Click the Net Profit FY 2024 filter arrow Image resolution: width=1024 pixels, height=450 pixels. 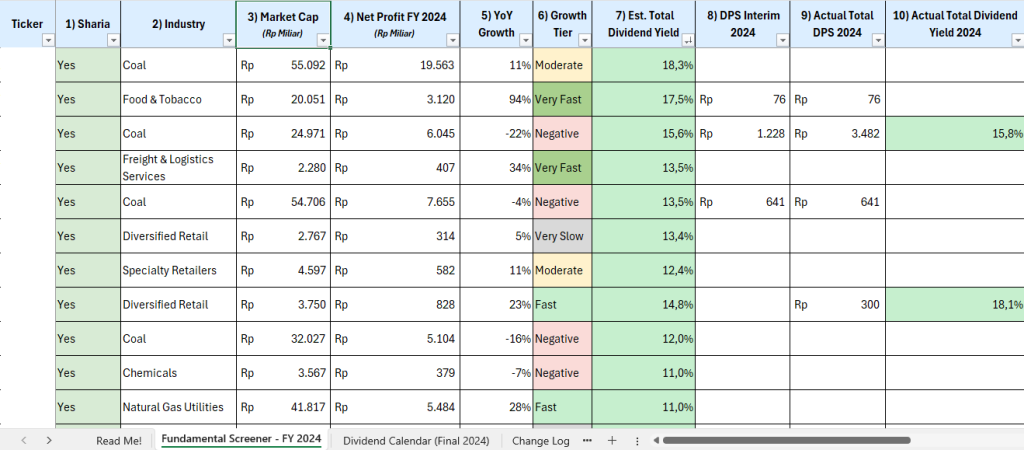pyautogui.click(x=453, y=40)
